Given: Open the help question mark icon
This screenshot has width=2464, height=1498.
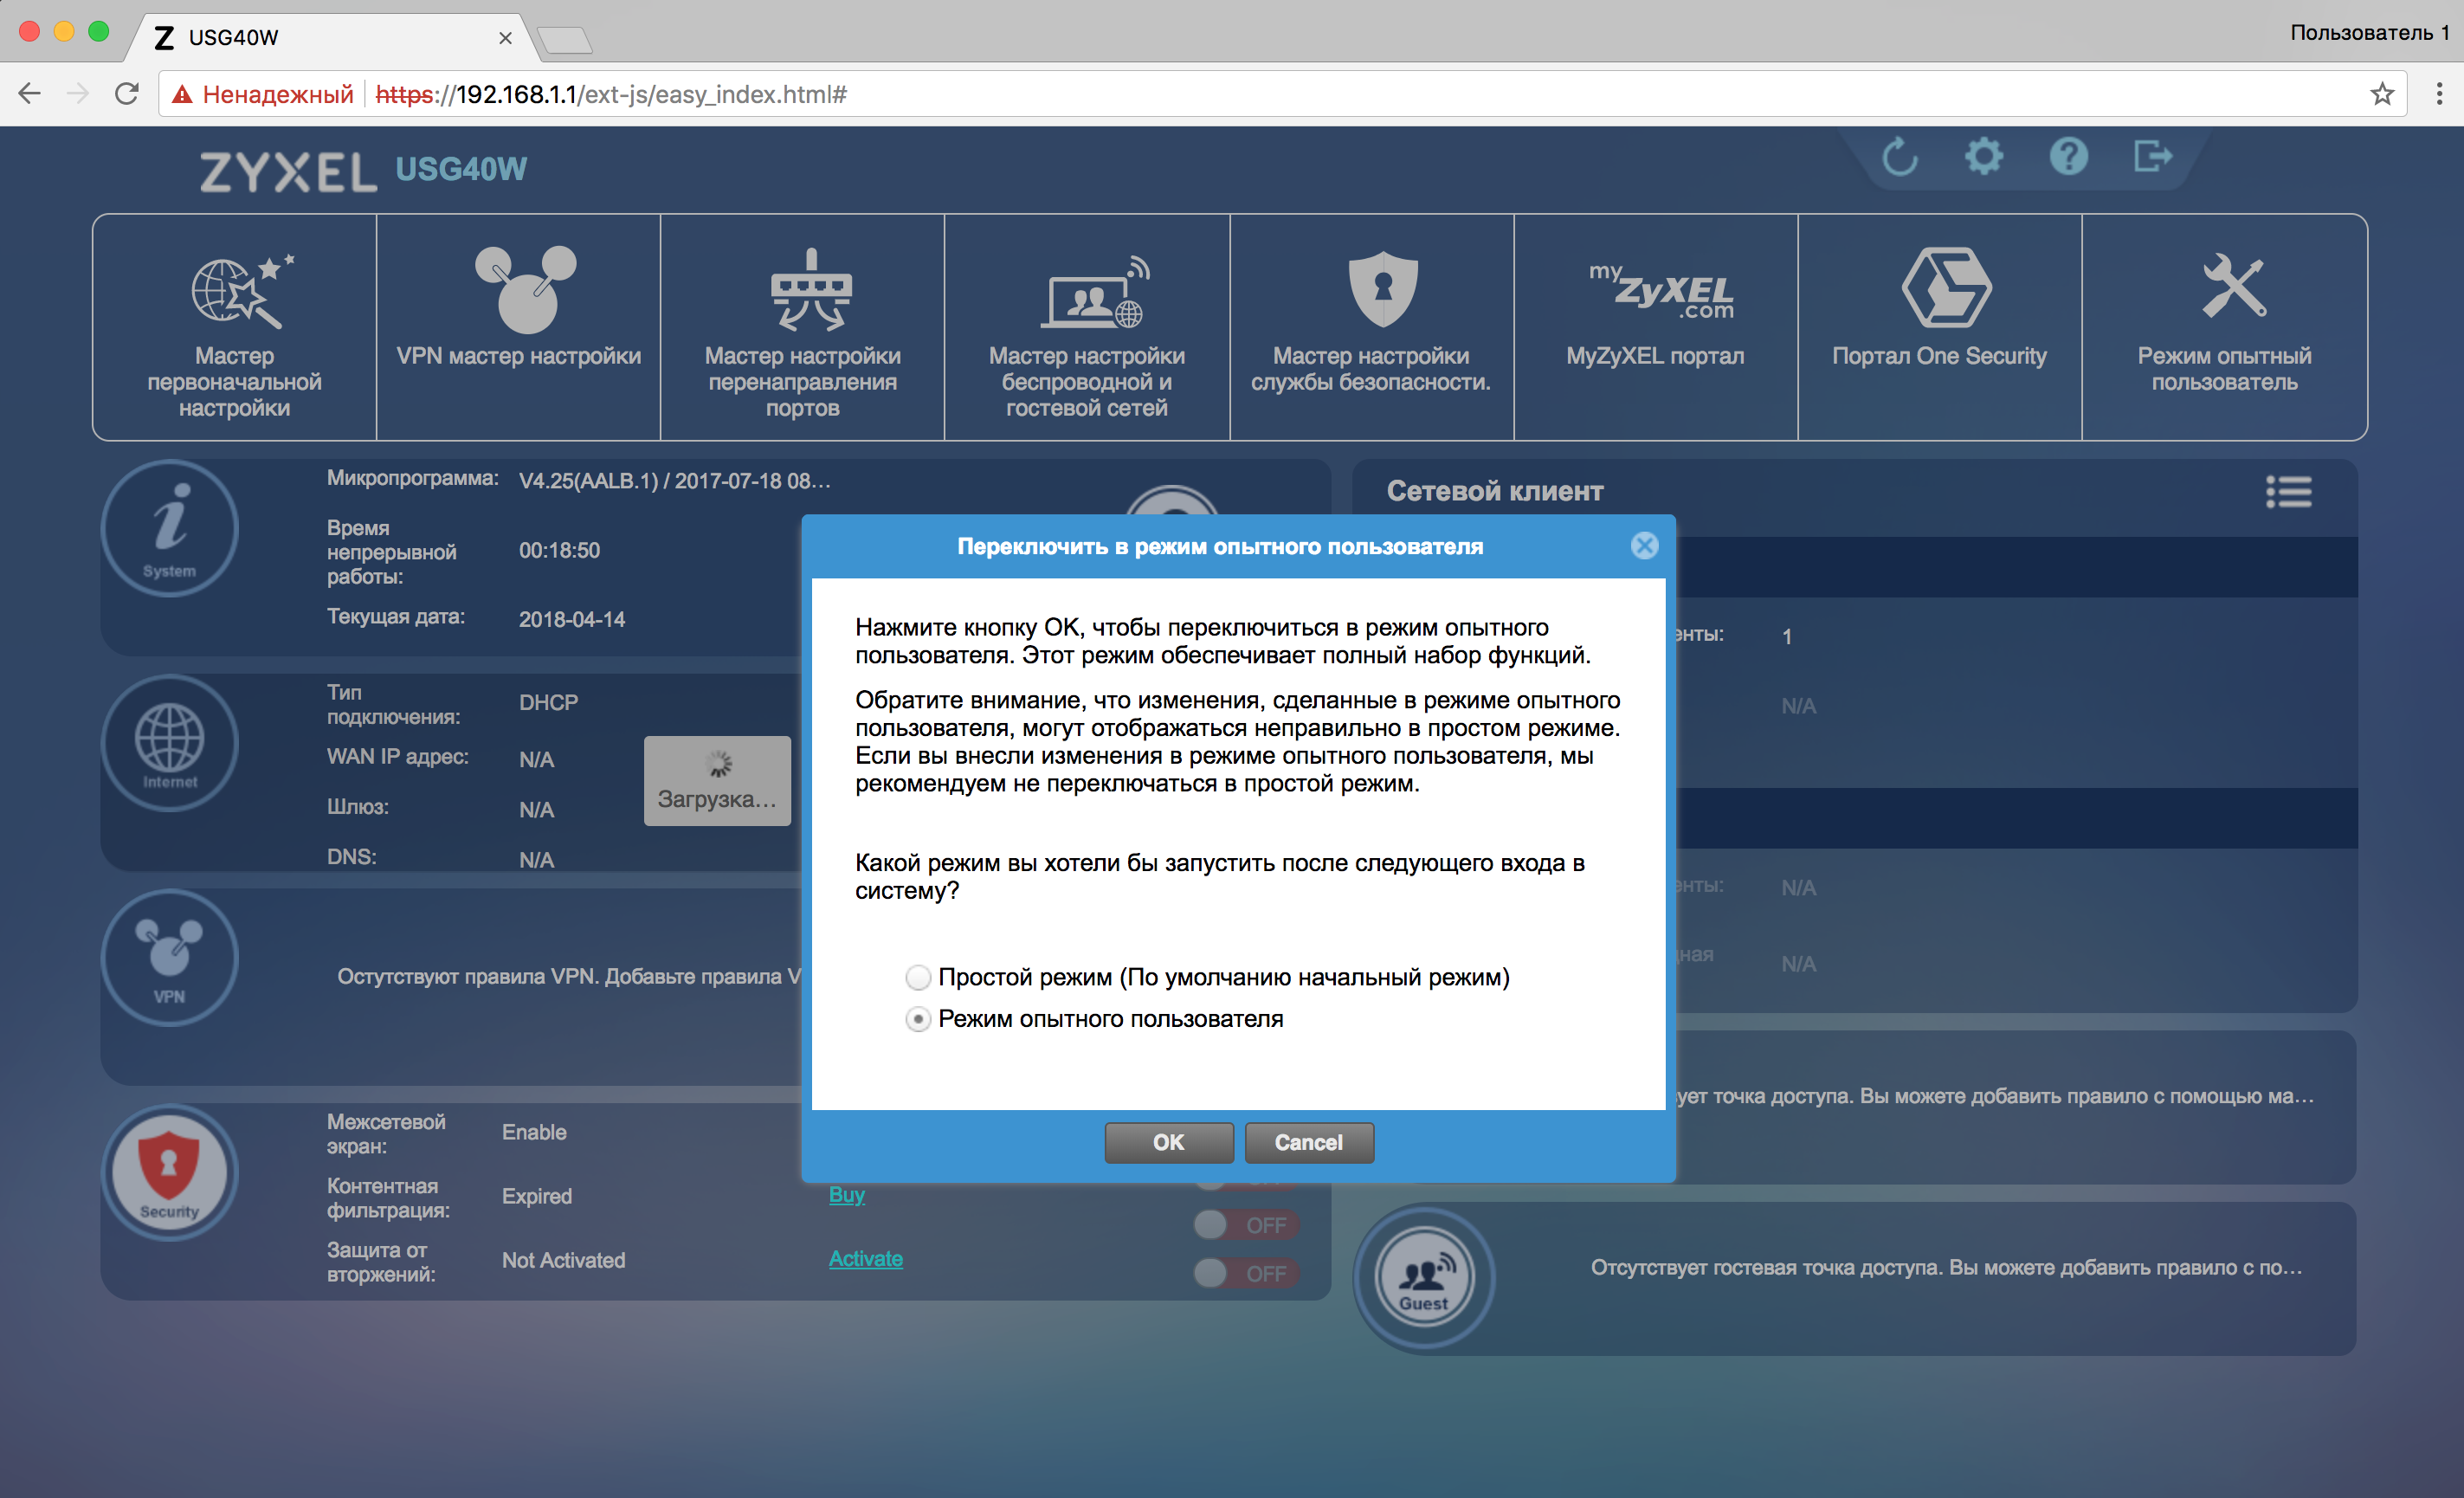Looking at the screenshot, I should click(2068, 157).
